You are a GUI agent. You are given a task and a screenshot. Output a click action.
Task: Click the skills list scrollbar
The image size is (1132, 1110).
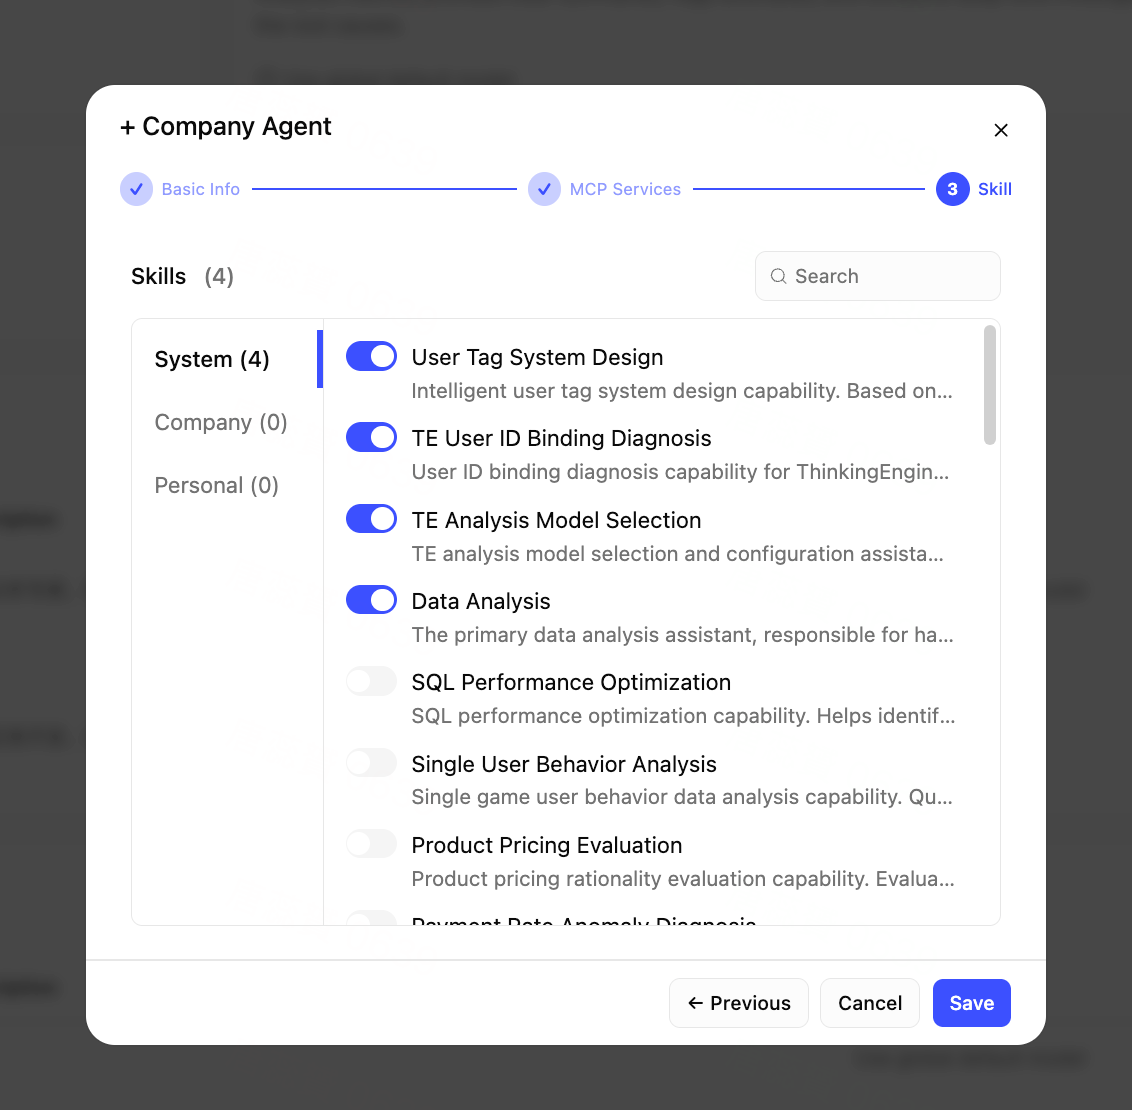tap(990, 385)
